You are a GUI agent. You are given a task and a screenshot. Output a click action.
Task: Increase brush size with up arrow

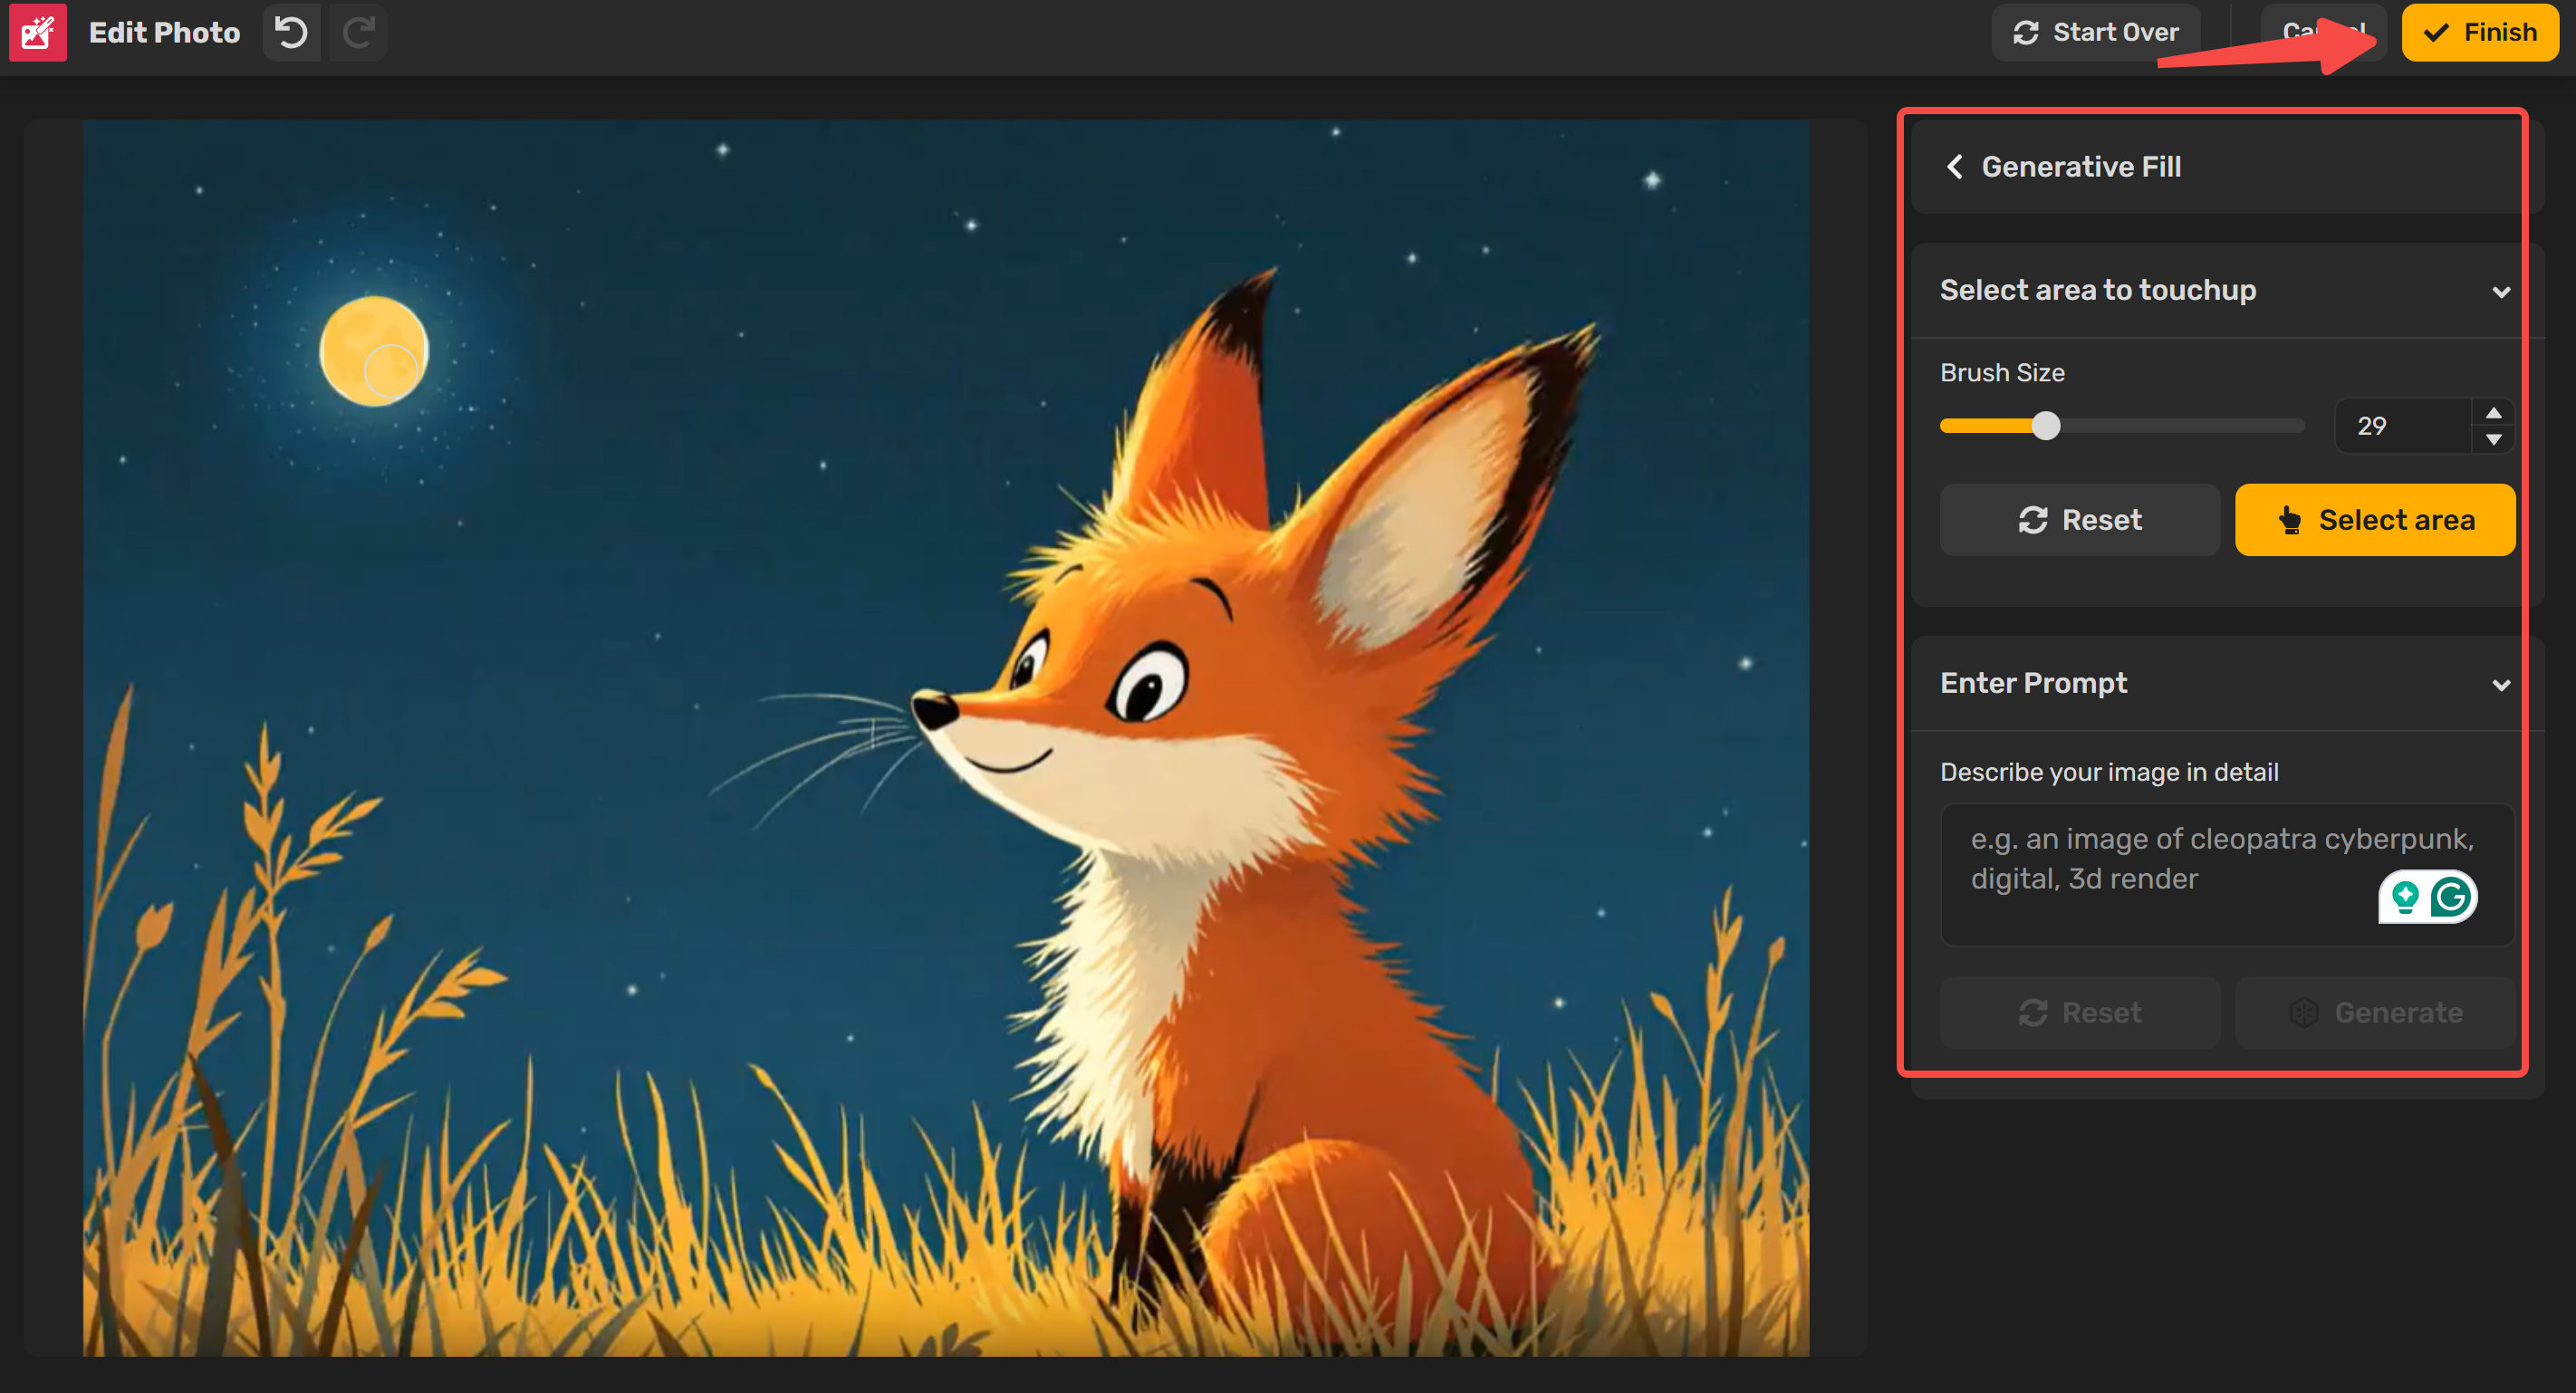(x=2493, y=413)
